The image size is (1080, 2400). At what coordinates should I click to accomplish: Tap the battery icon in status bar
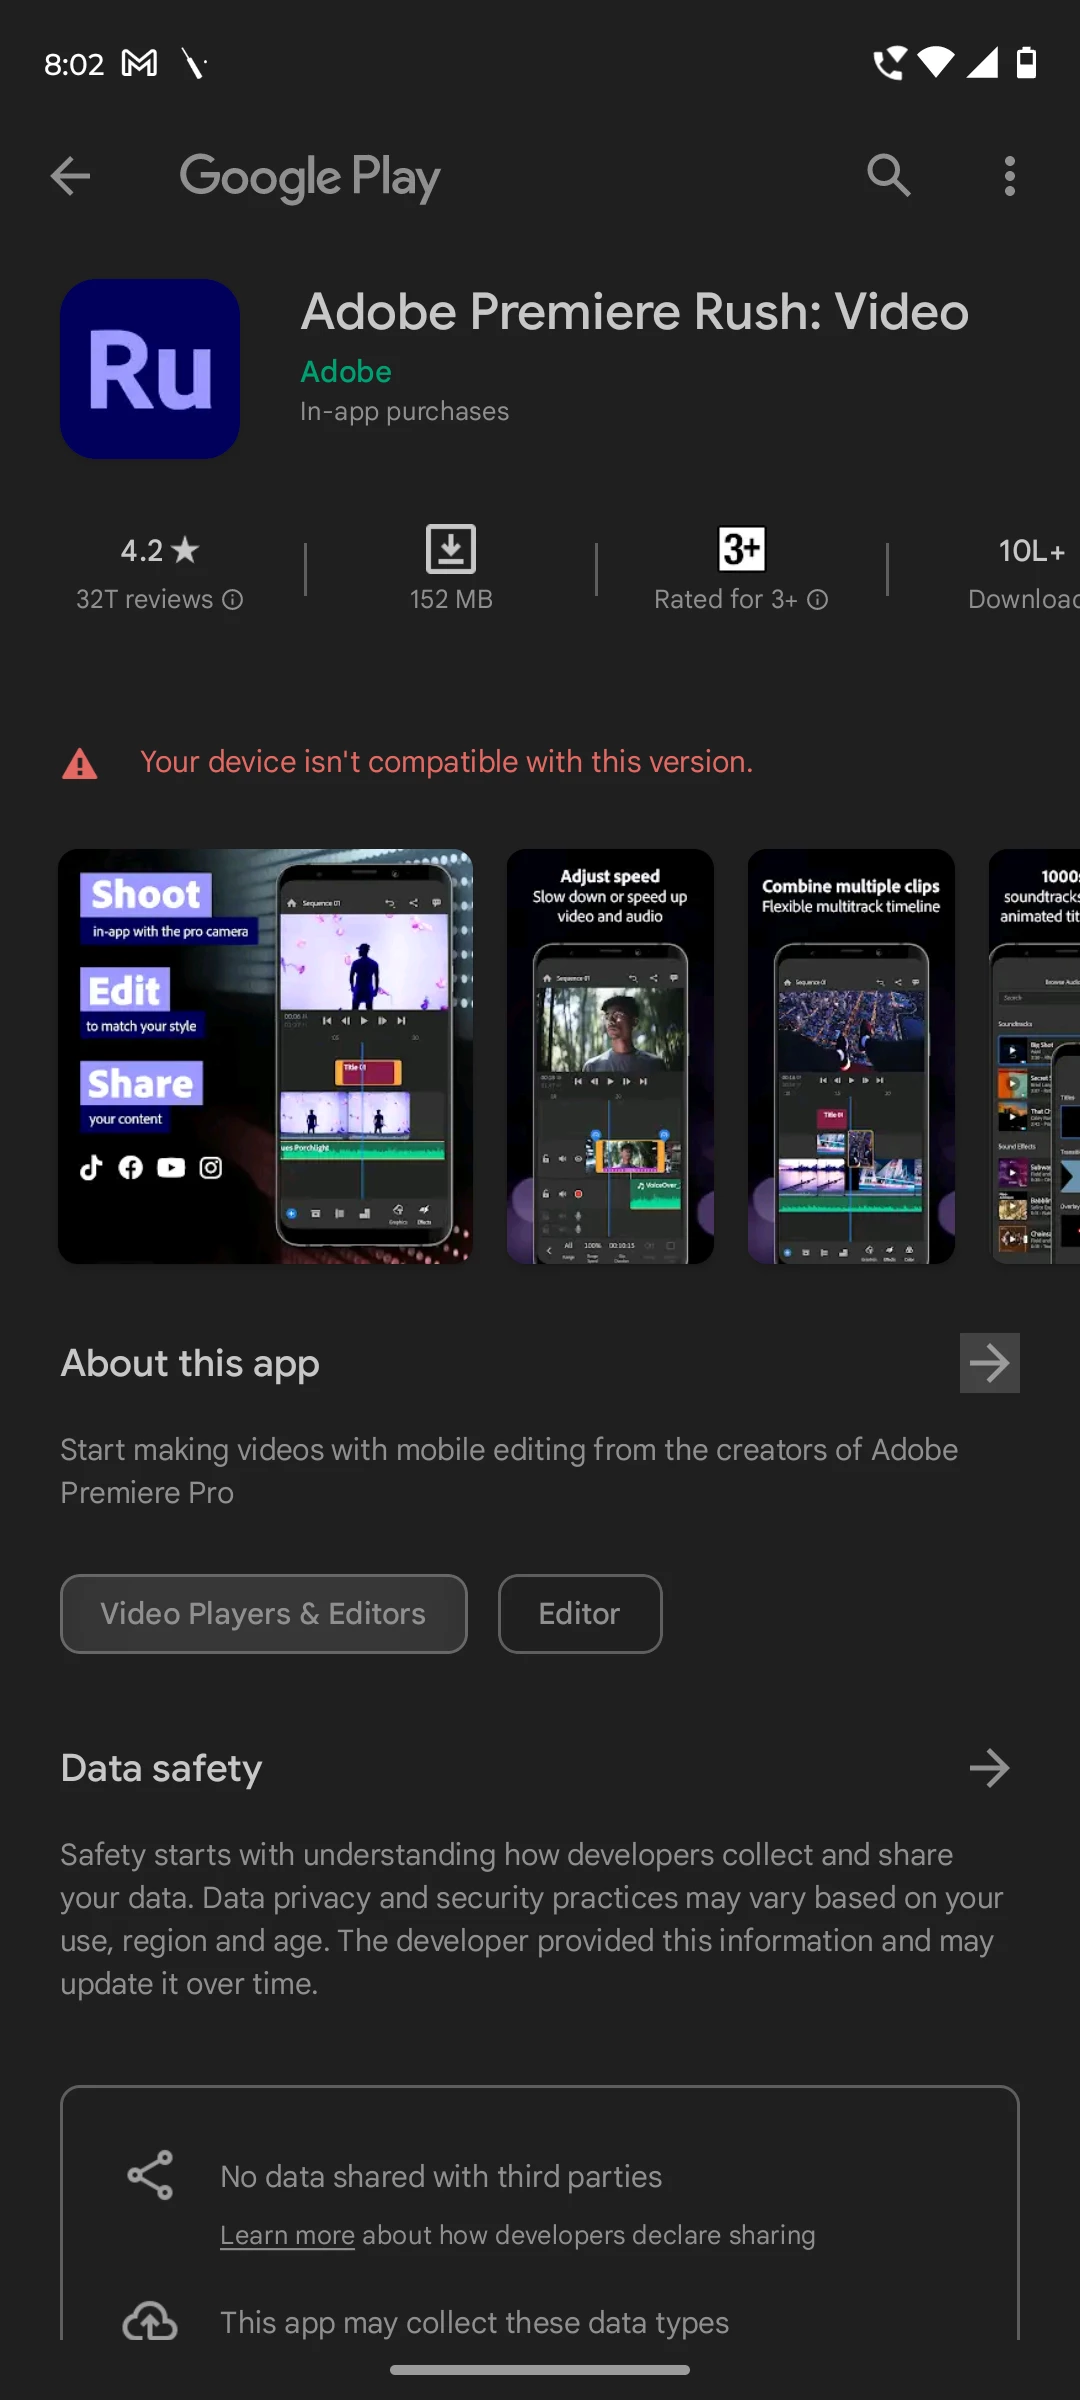1026,63
